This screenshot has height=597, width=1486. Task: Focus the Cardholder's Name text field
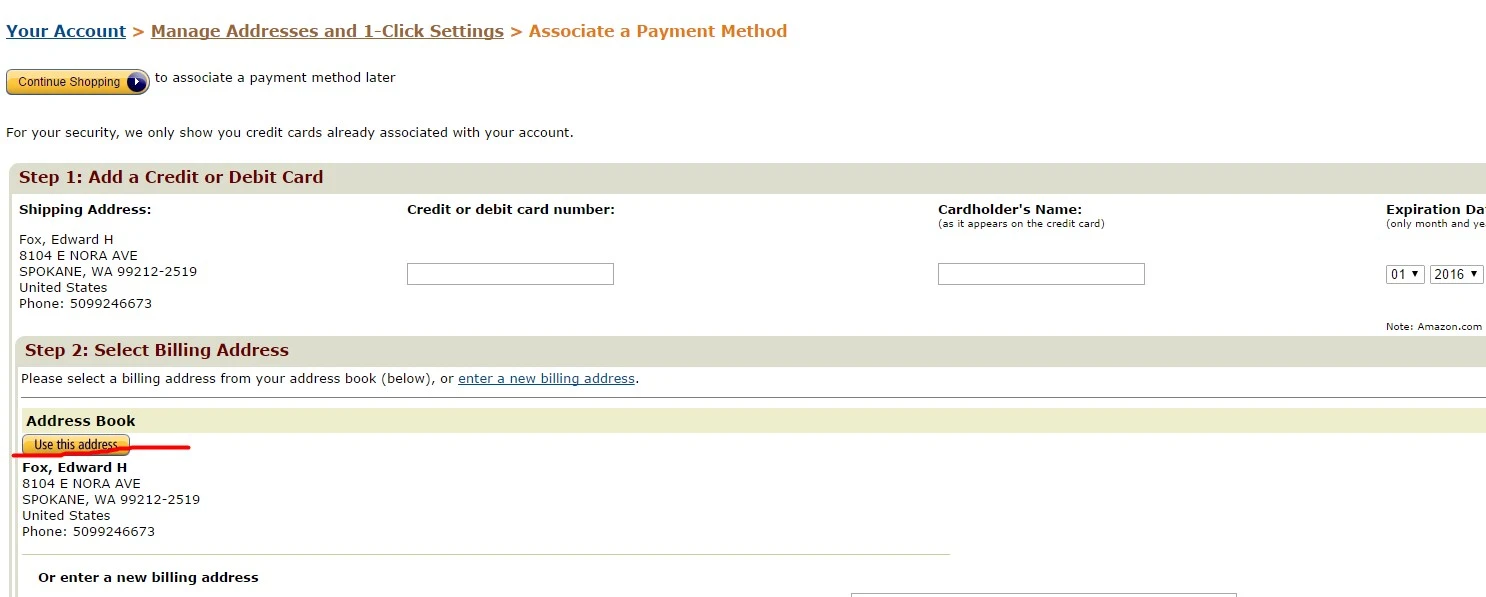(1041, 274)
